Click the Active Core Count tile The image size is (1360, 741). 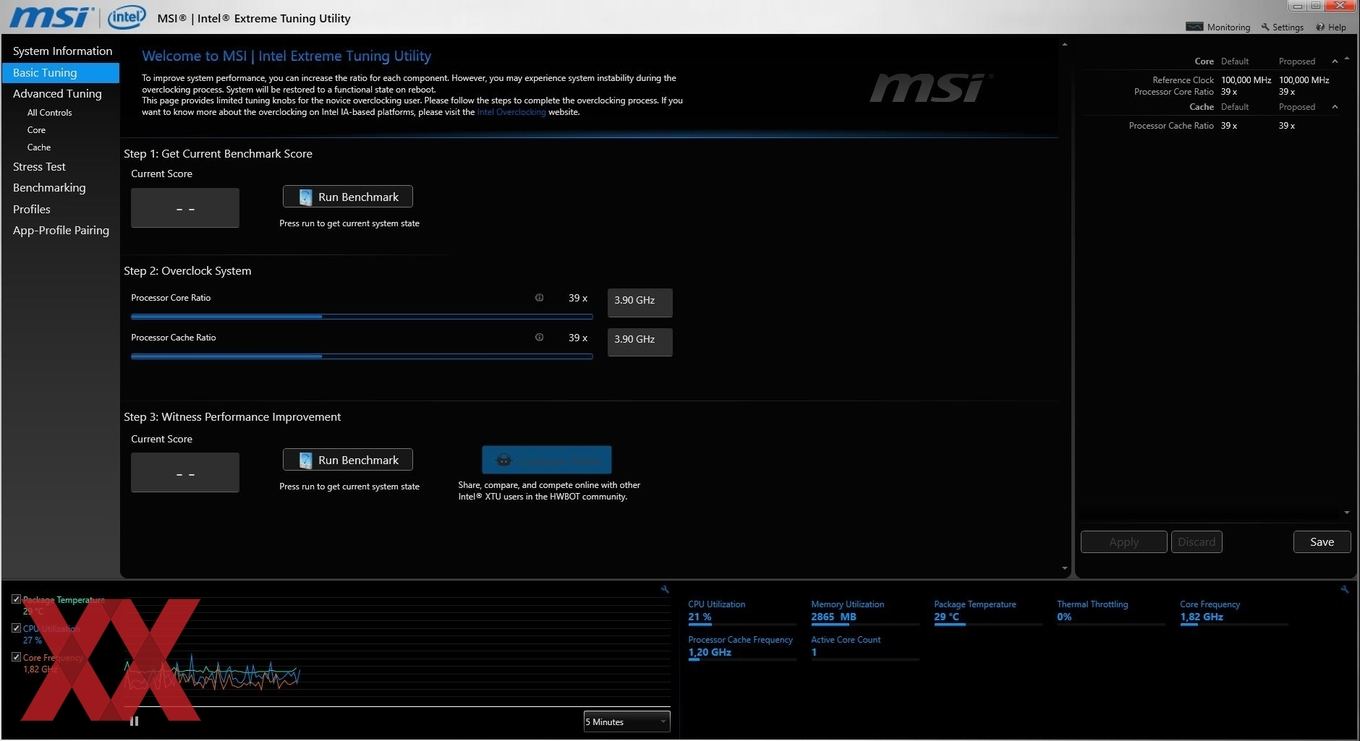[864, 647]
